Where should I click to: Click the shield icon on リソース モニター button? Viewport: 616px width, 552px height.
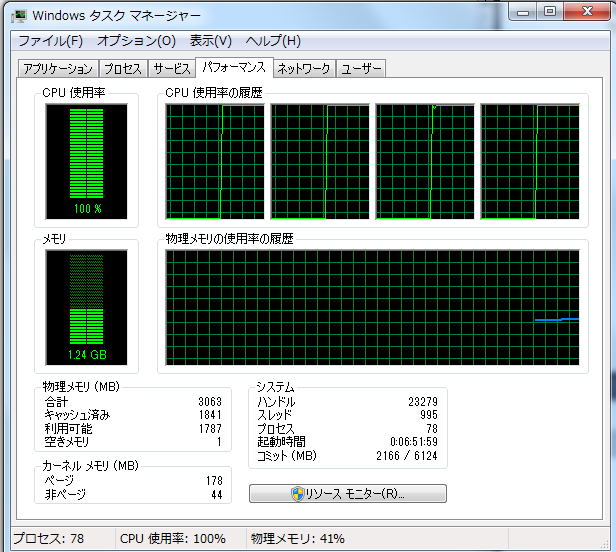point(298,494)
